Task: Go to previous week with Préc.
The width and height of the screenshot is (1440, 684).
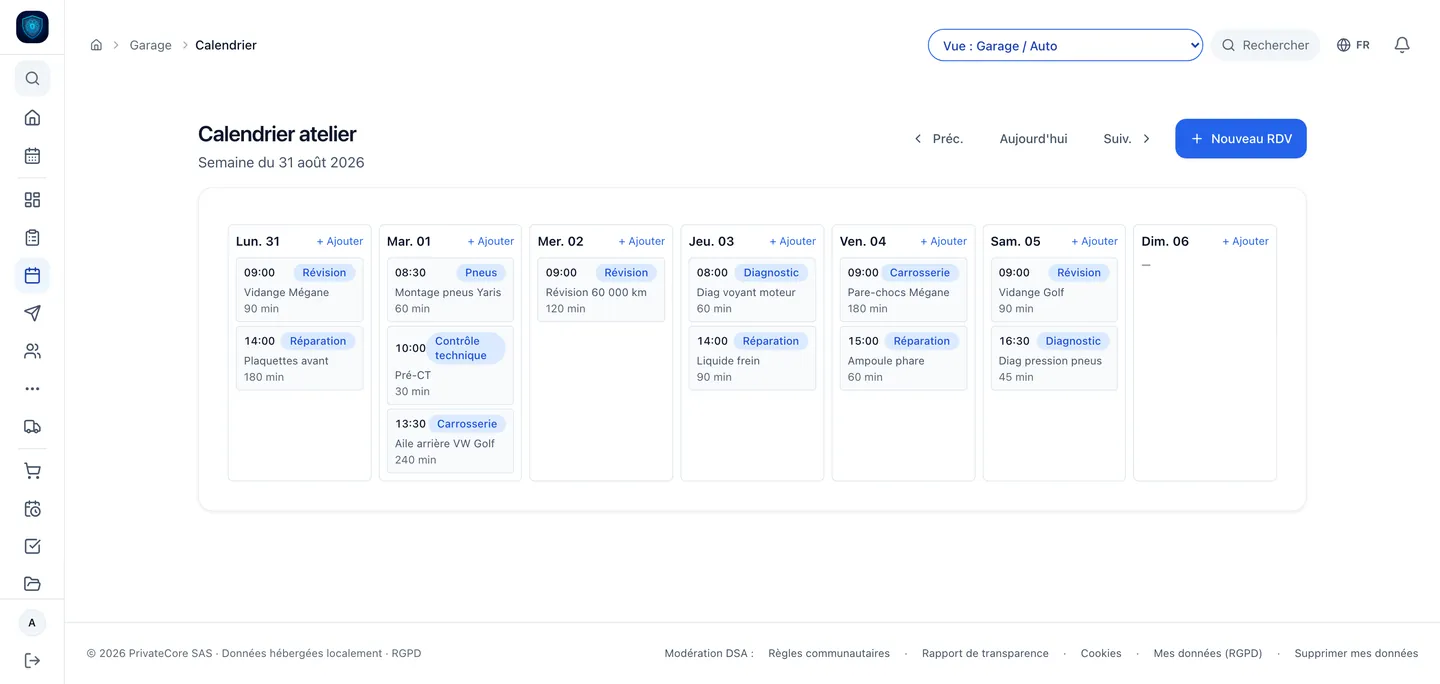Action: click(x=938, y=139)
